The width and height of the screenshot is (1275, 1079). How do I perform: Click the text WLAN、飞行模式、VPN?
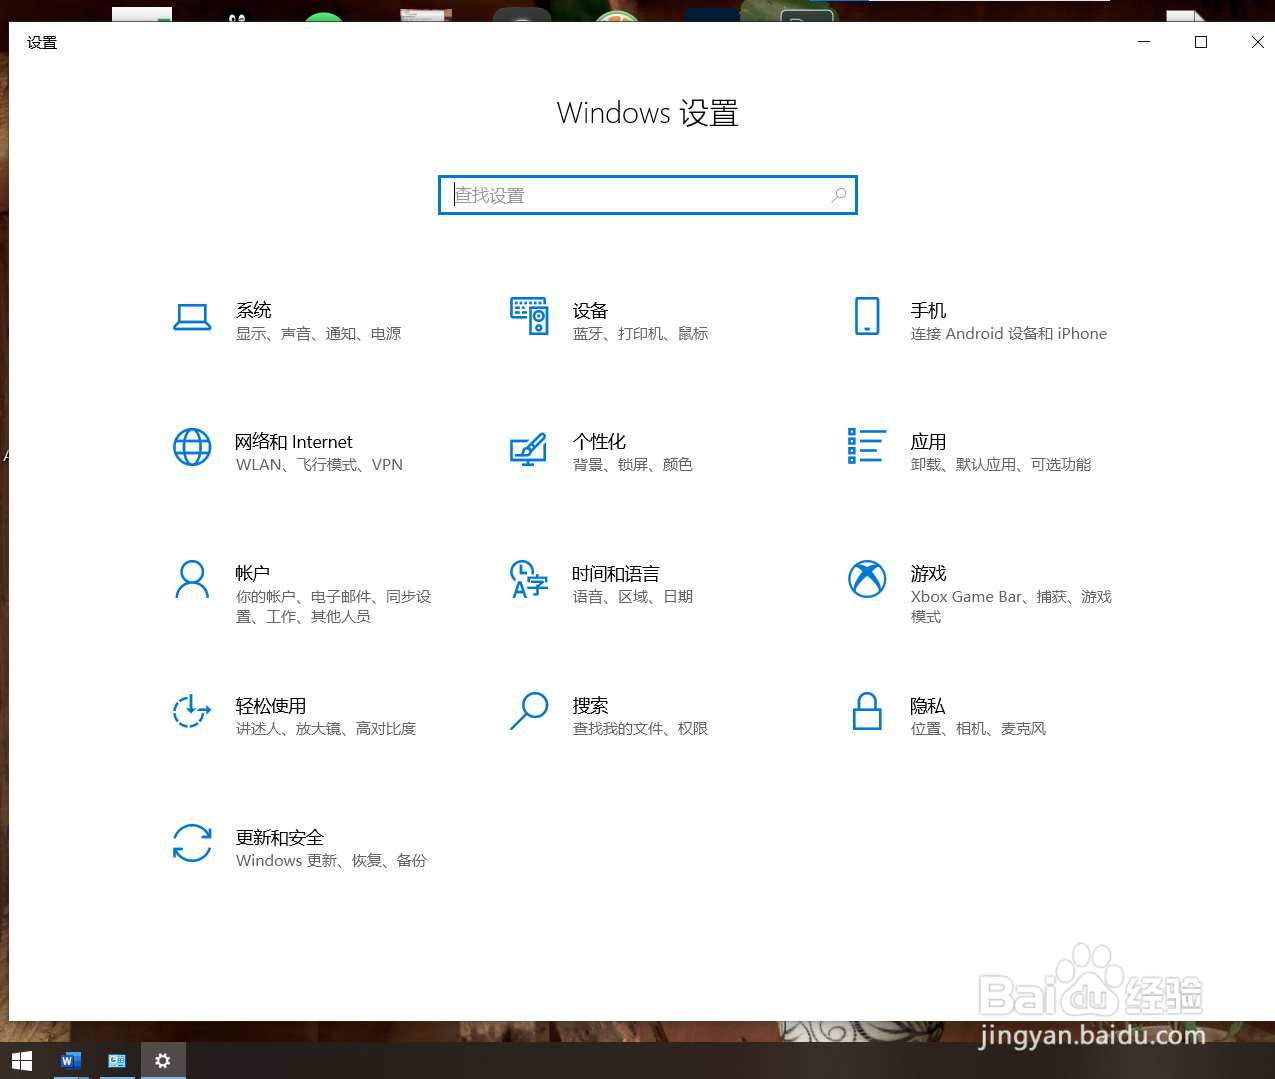[319, 465]
